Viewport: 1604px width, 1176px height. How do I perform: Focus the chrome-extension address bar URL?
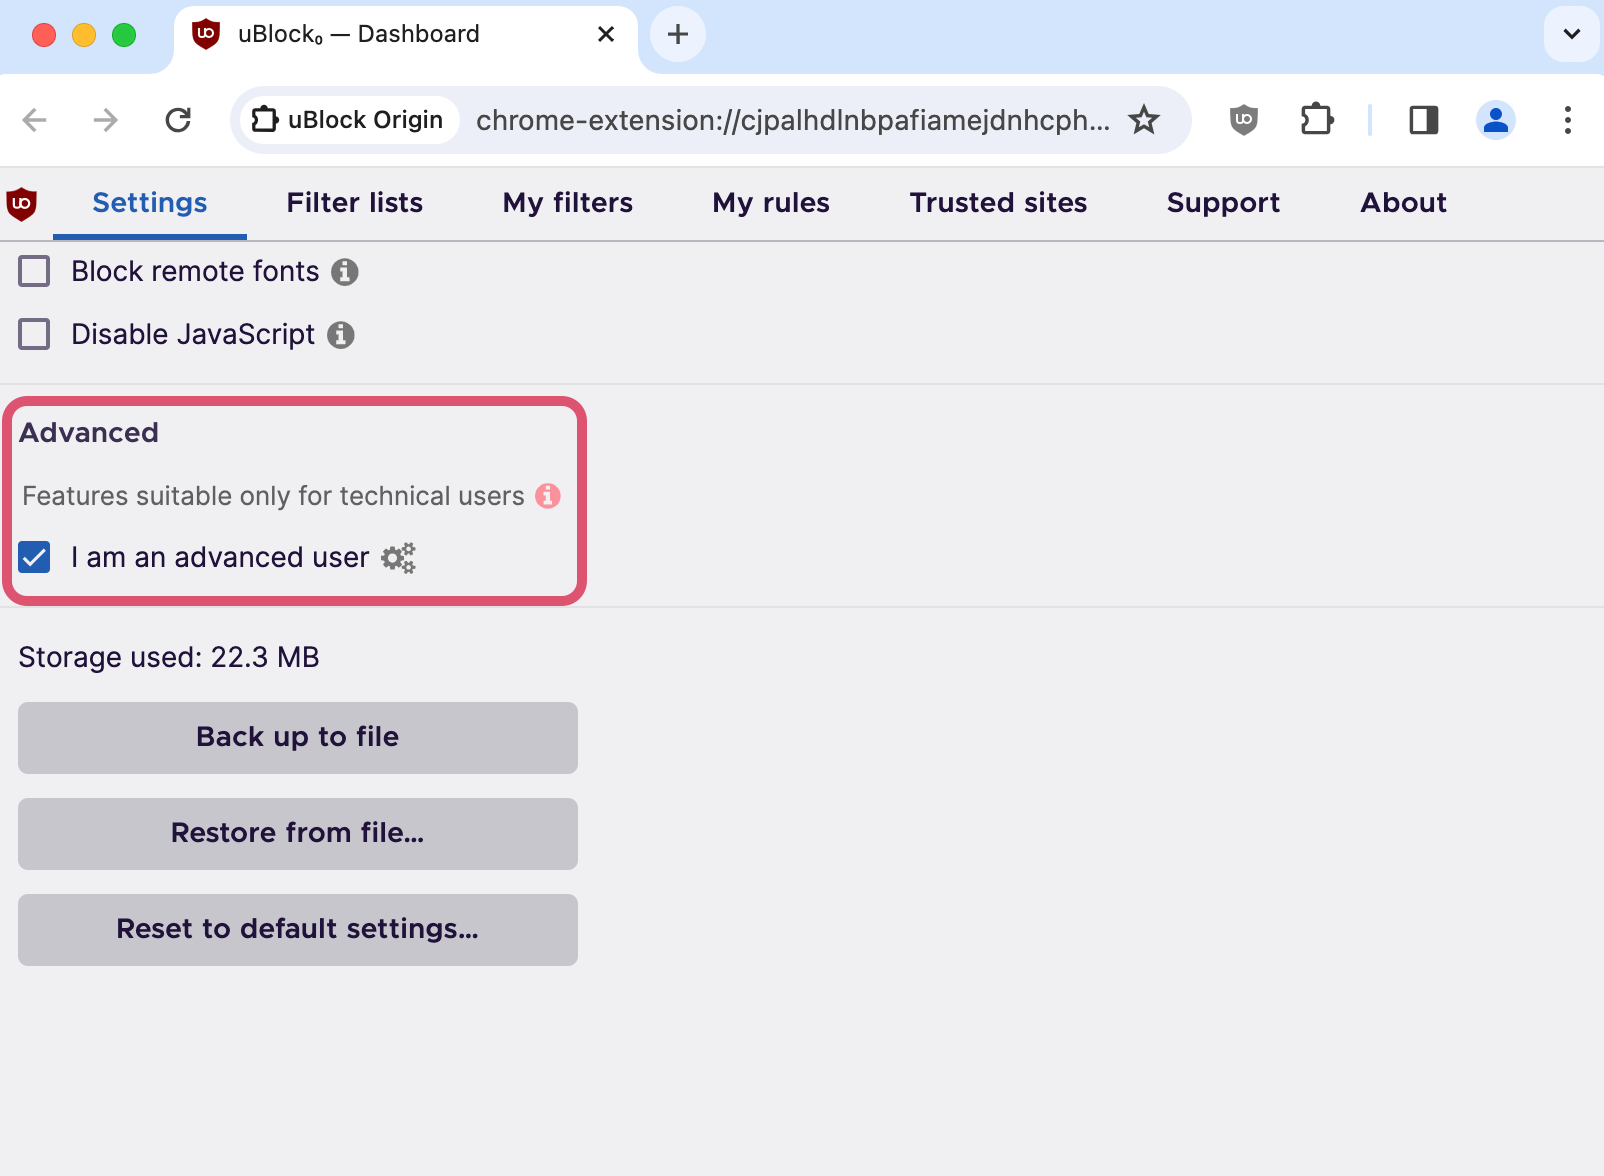click(792, 120)
